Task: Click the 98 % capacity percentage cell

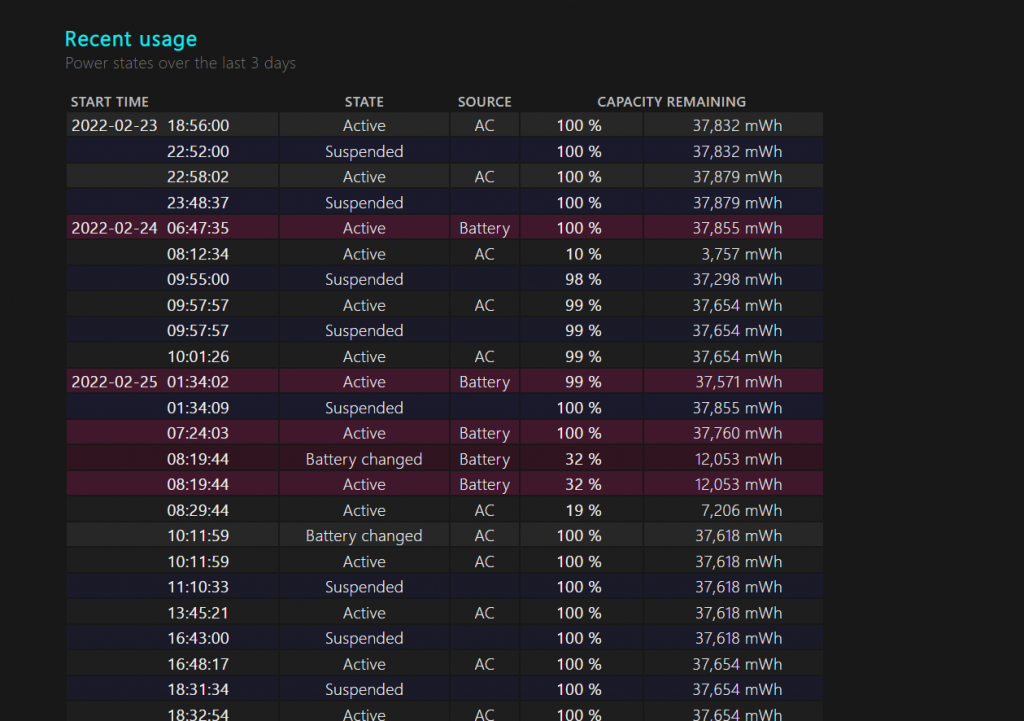Action: (579, 280)
